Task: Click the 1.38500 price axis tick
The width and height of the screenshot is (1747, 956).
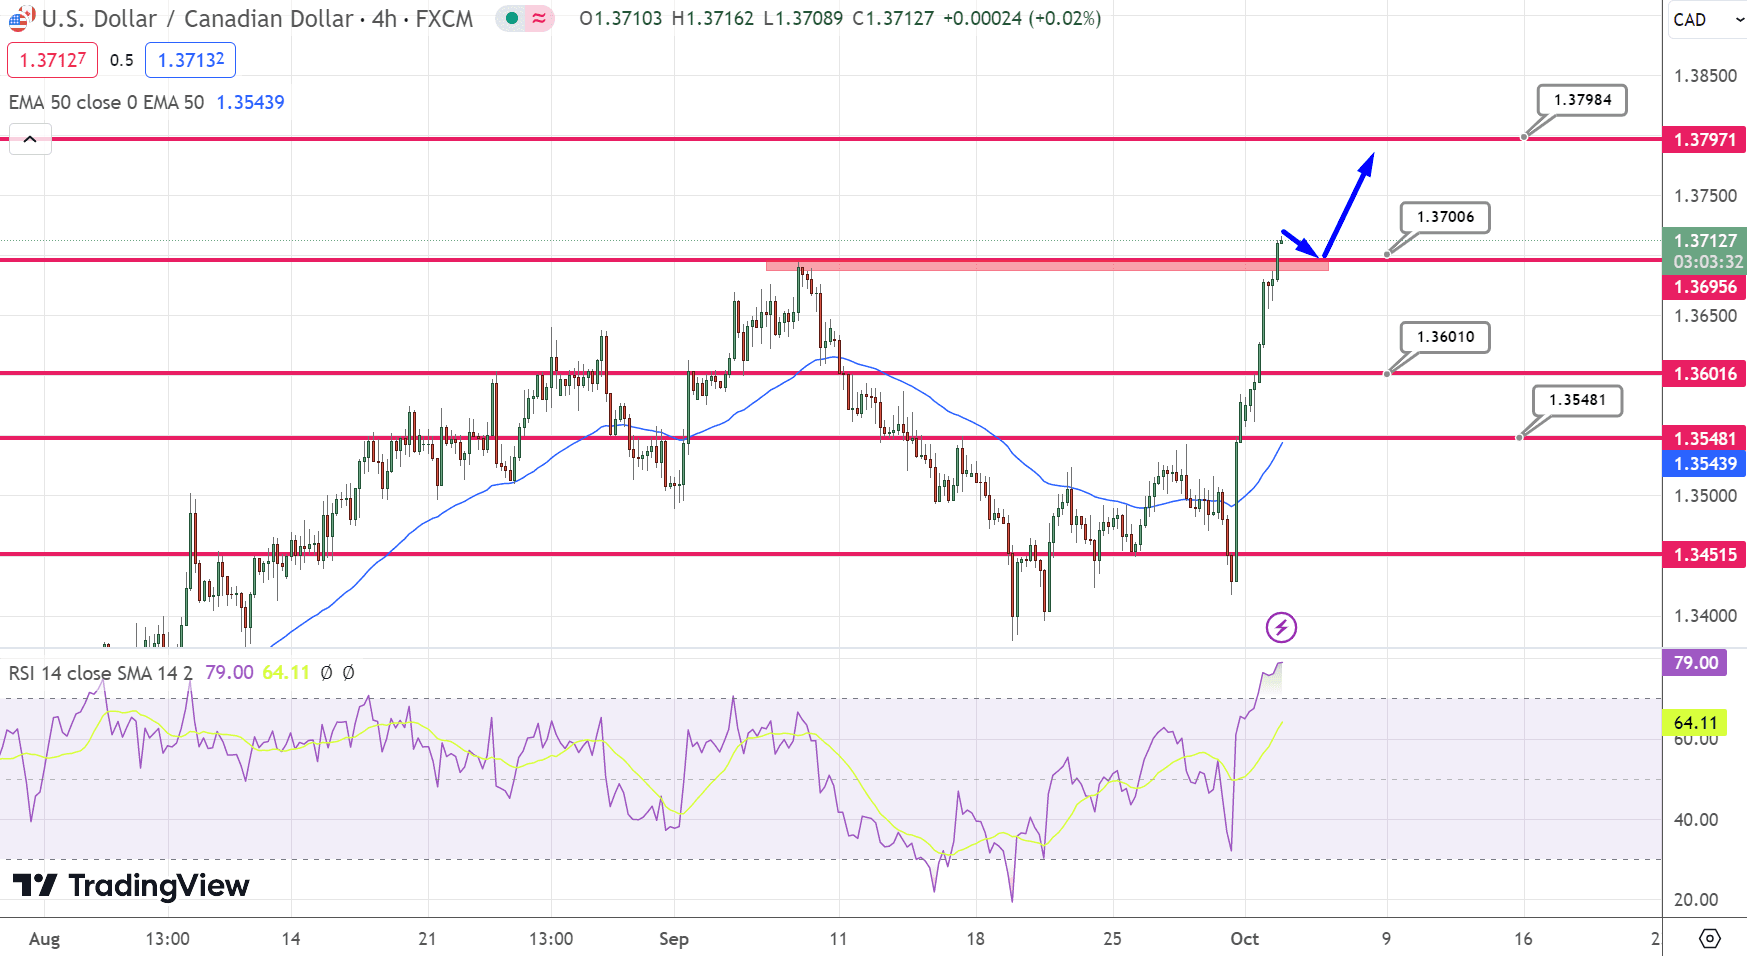Action: click(1705, 76)
